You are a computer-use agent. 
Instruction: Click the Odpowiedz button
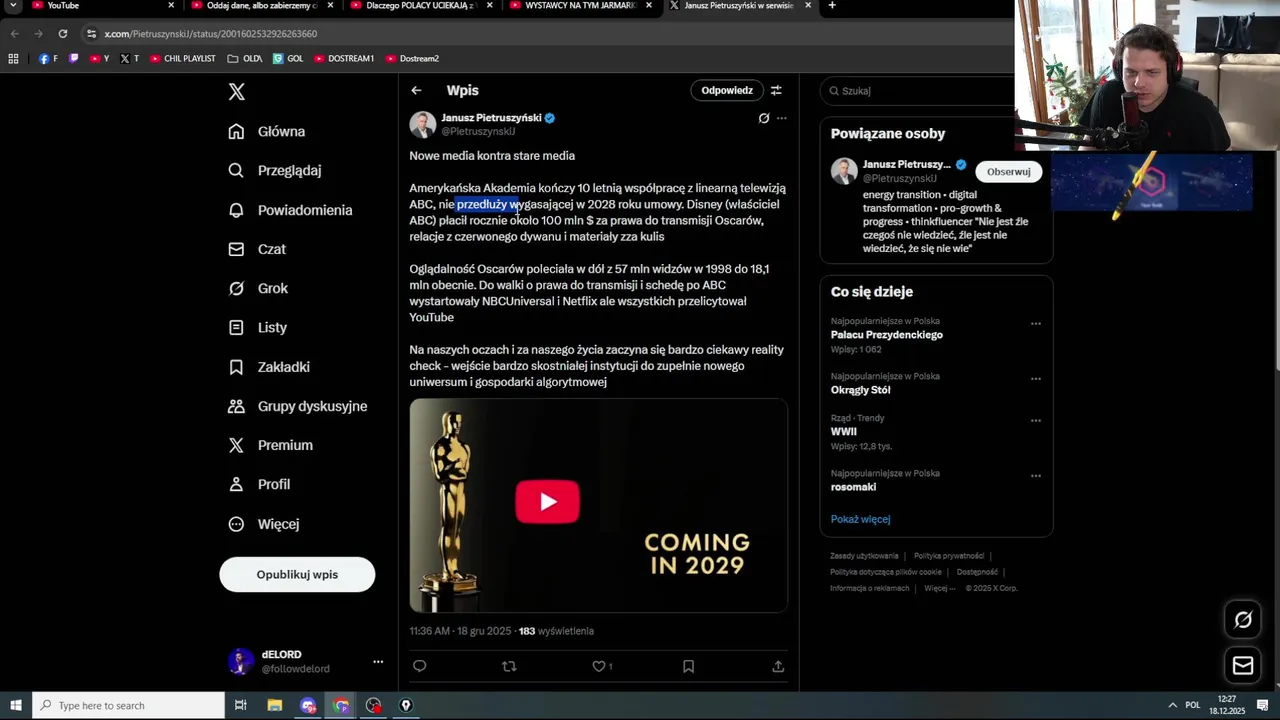click(x=727, y=90)
